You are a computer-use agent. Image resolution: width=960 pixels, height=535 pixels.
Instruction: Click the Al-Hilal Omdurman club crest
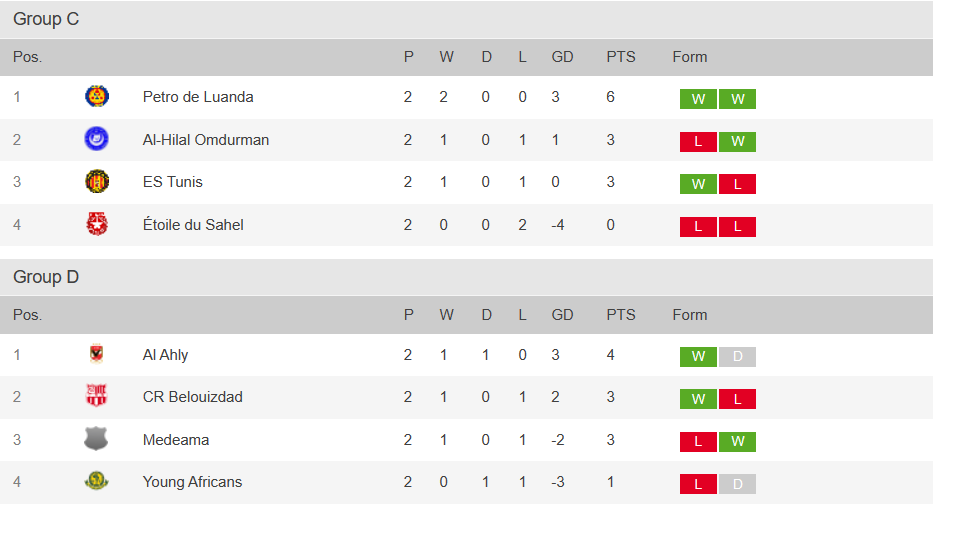pyautogui.click(x=97, y=139)
